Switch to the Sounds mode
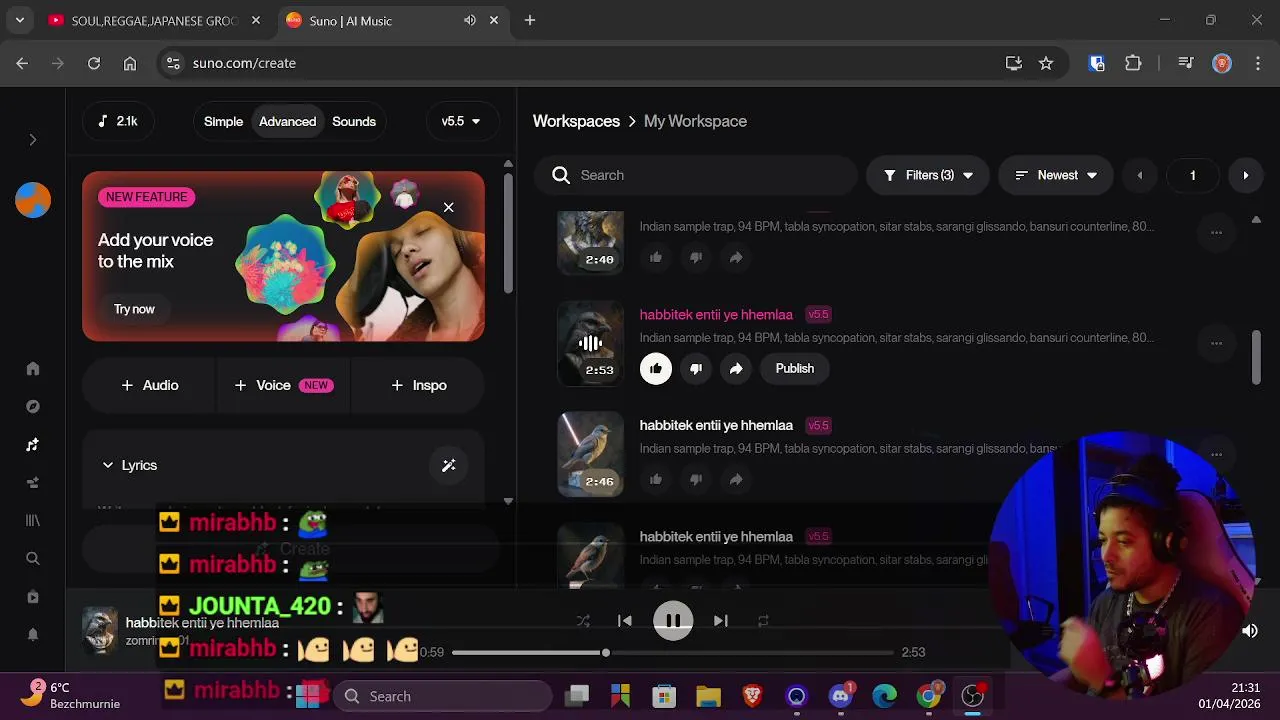 (354, 121)
